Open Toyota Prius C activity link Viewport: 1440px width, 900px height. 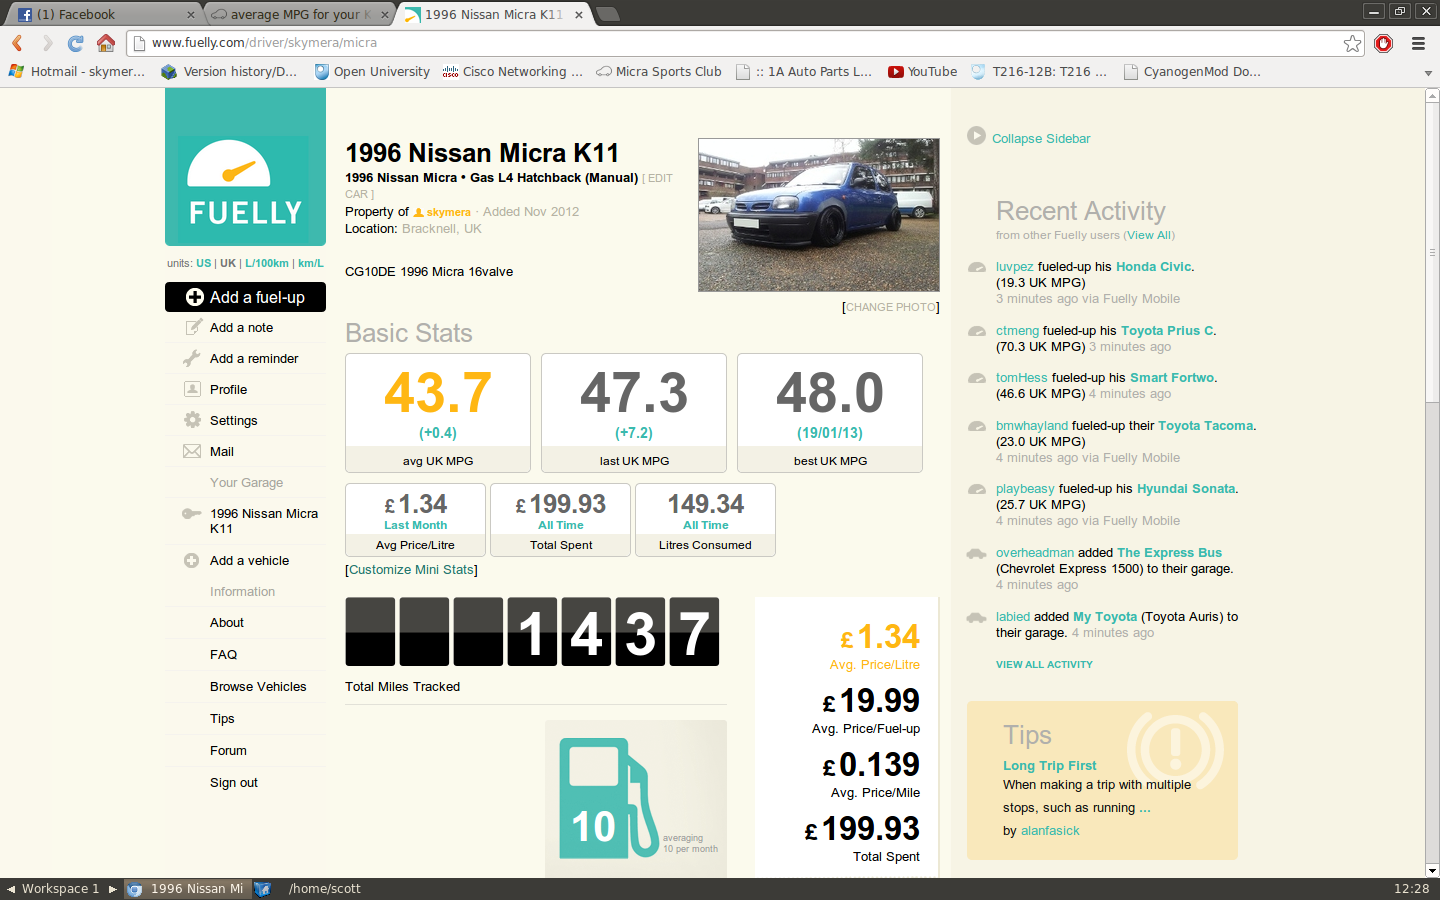[x=1167, y=331]
